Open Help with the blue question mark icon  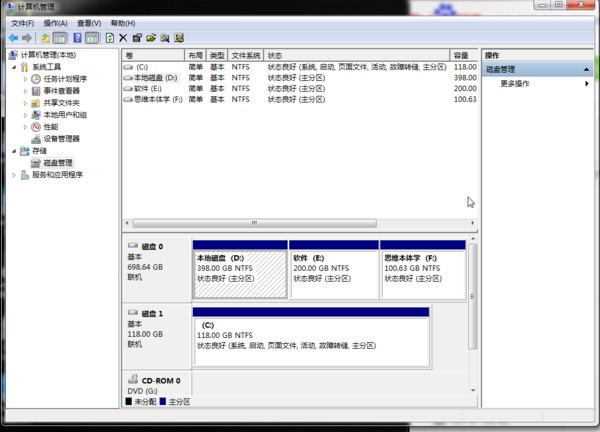click(x=77, y=38)
